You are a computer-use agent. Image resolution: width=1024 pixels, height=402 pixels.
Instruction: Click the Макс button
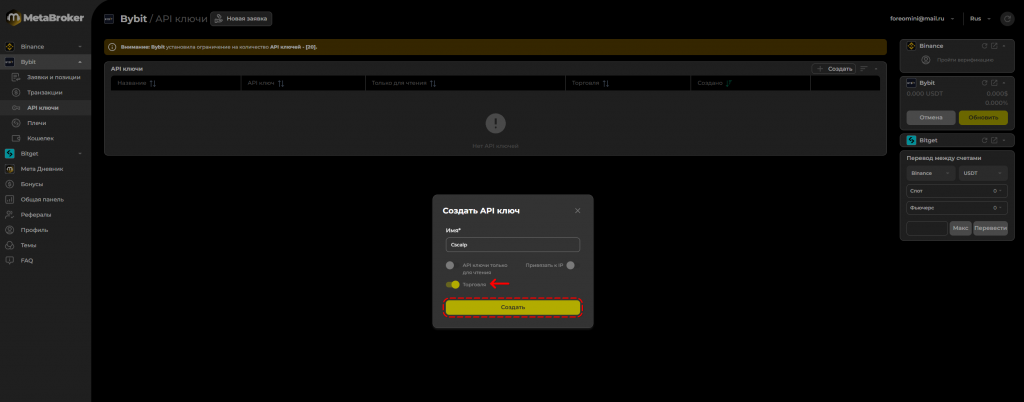click(961, 228)
